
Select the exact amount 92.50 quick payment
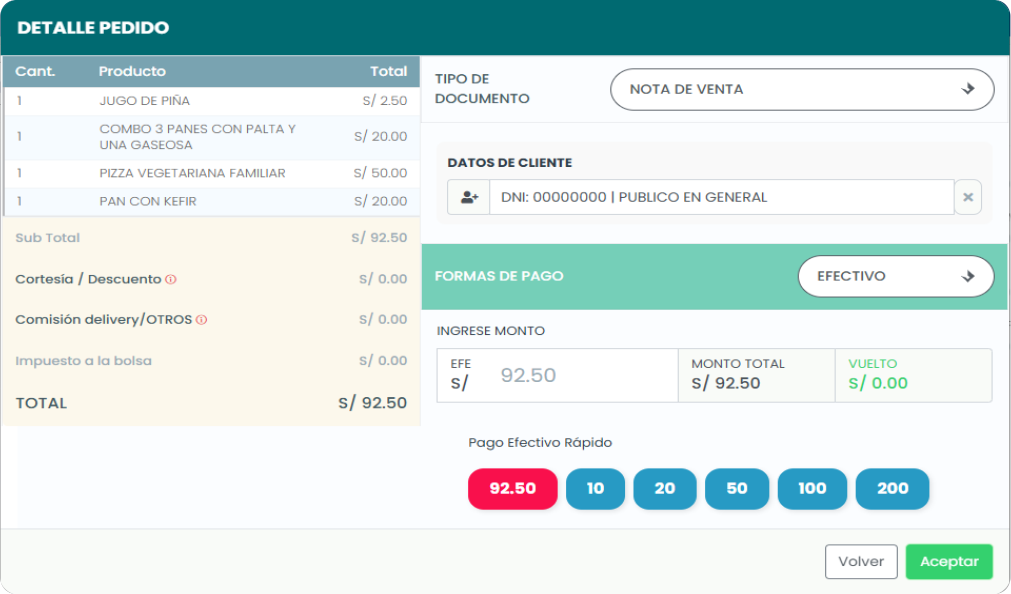point(512,489)
